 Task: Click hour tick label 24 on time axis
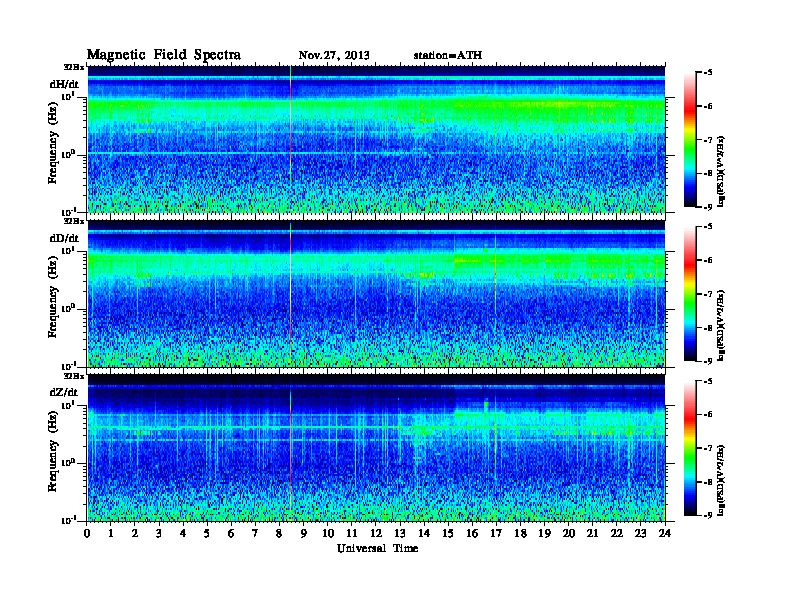coord(665,533)
